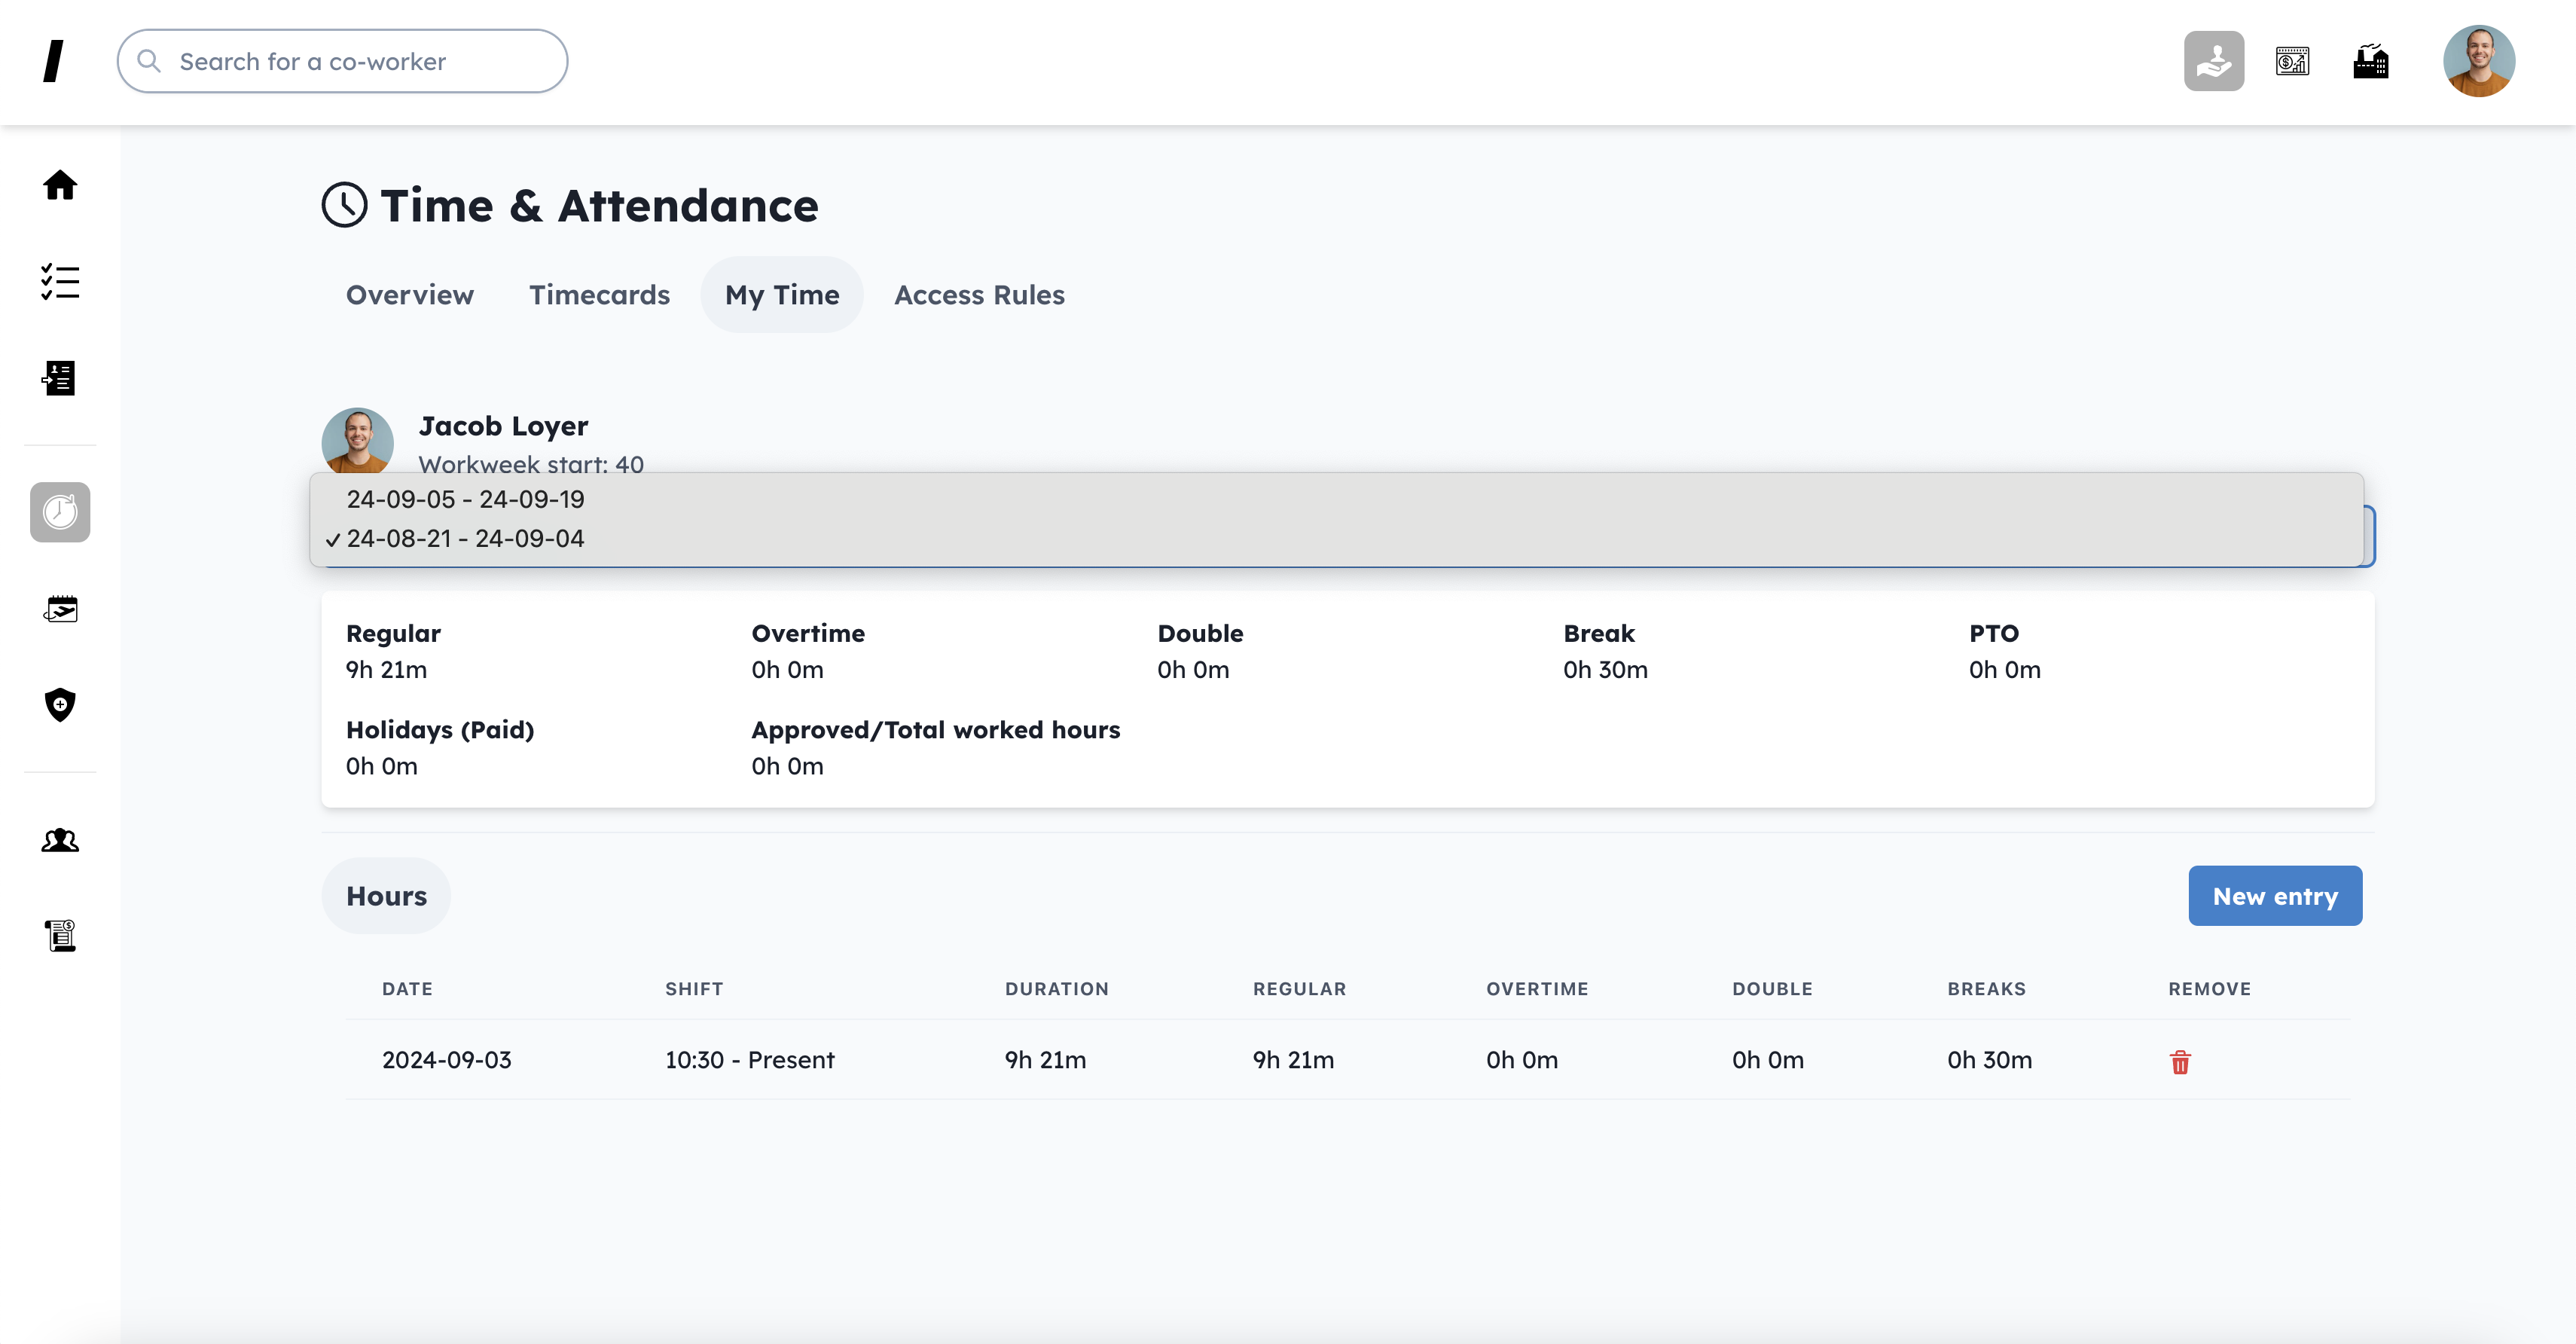Viewport: 2576px width, 1344px height.
Task: Click the New entry button
Action: [x=2274, y=896]
